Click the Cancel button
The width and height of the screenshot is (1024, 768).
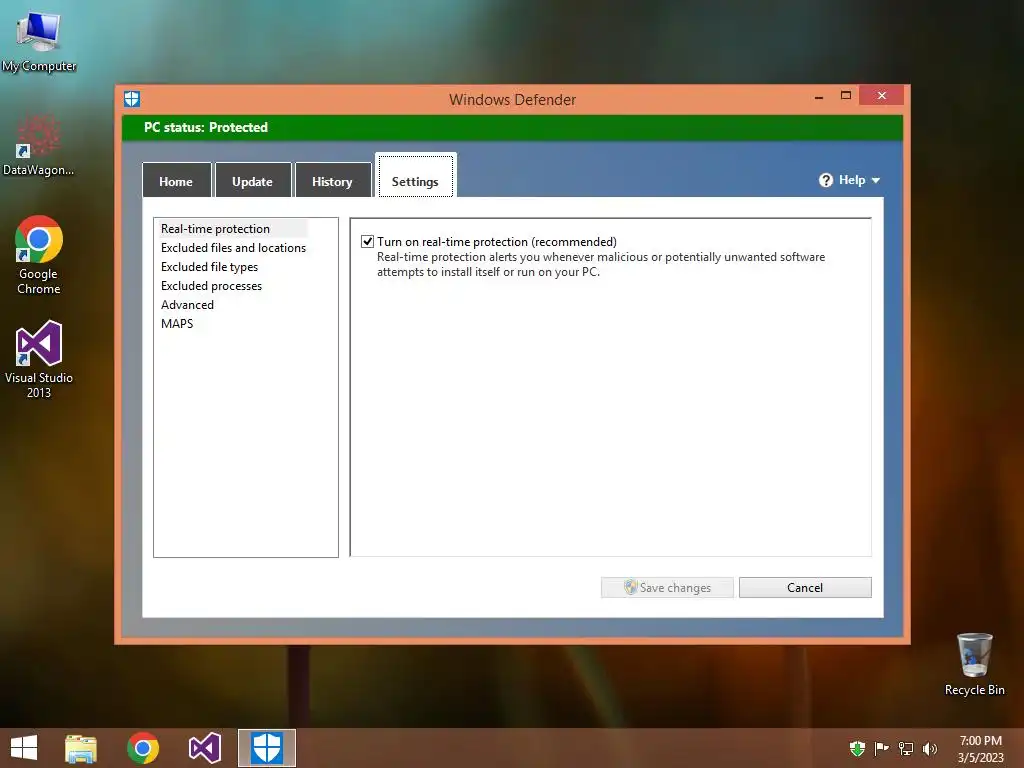pos(805,587)
